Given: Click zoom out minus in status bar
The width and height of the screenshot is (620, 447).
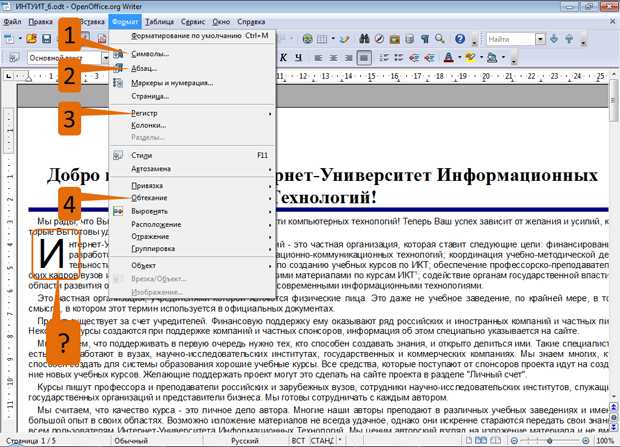Looking at the screenshot, I should pyautogui.click(x=514, y=440).
